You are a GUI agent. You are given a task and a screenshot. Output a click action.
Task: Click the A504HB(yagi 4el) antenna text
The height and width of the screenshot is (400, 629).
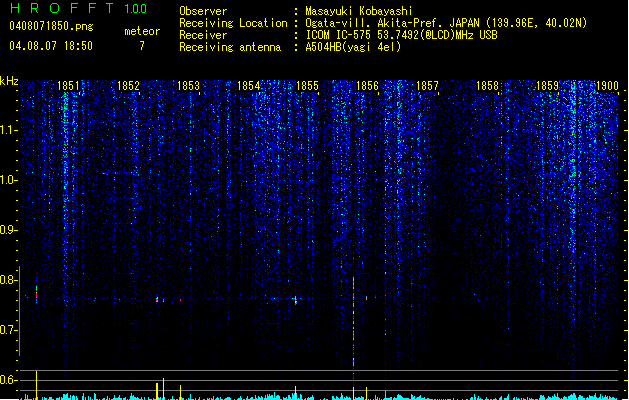[x=353, y=47]
